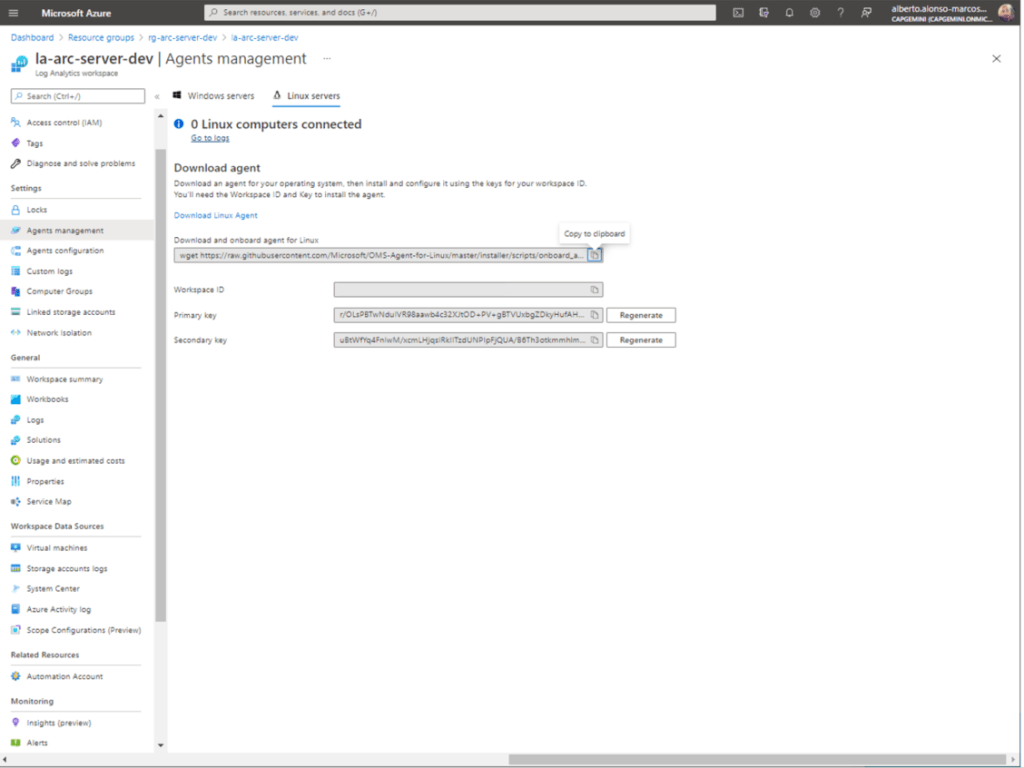Open the notifications bell
1024x768 pixels.
[789, 13]
